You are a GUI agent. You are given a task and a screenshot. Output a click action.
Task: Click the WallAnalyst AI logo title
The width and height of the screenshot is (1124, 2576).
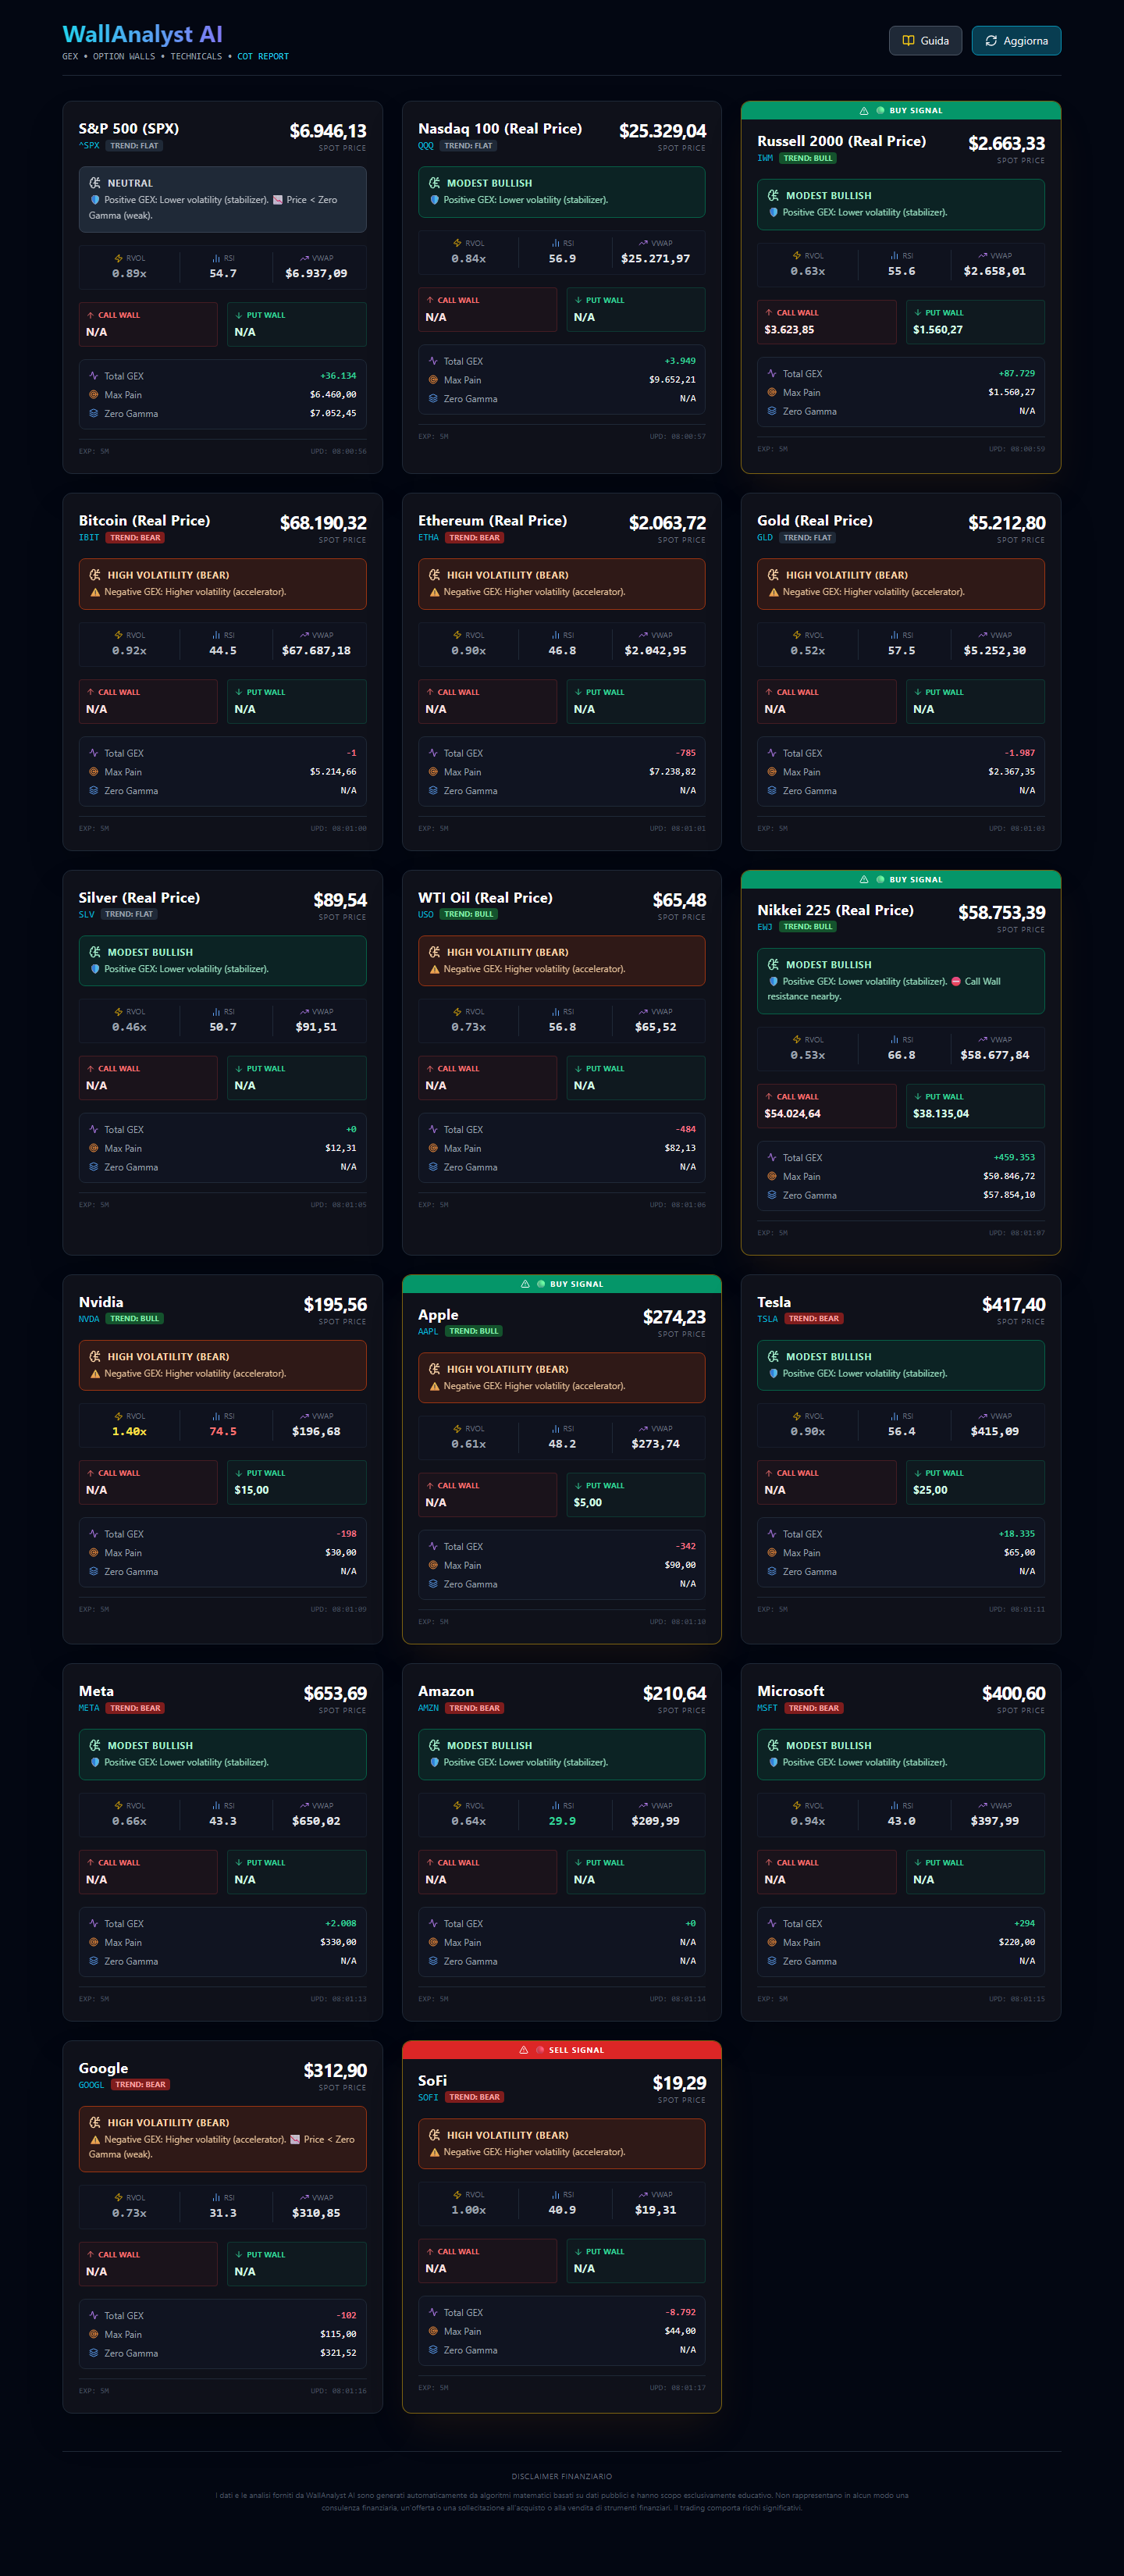(142, 34)
